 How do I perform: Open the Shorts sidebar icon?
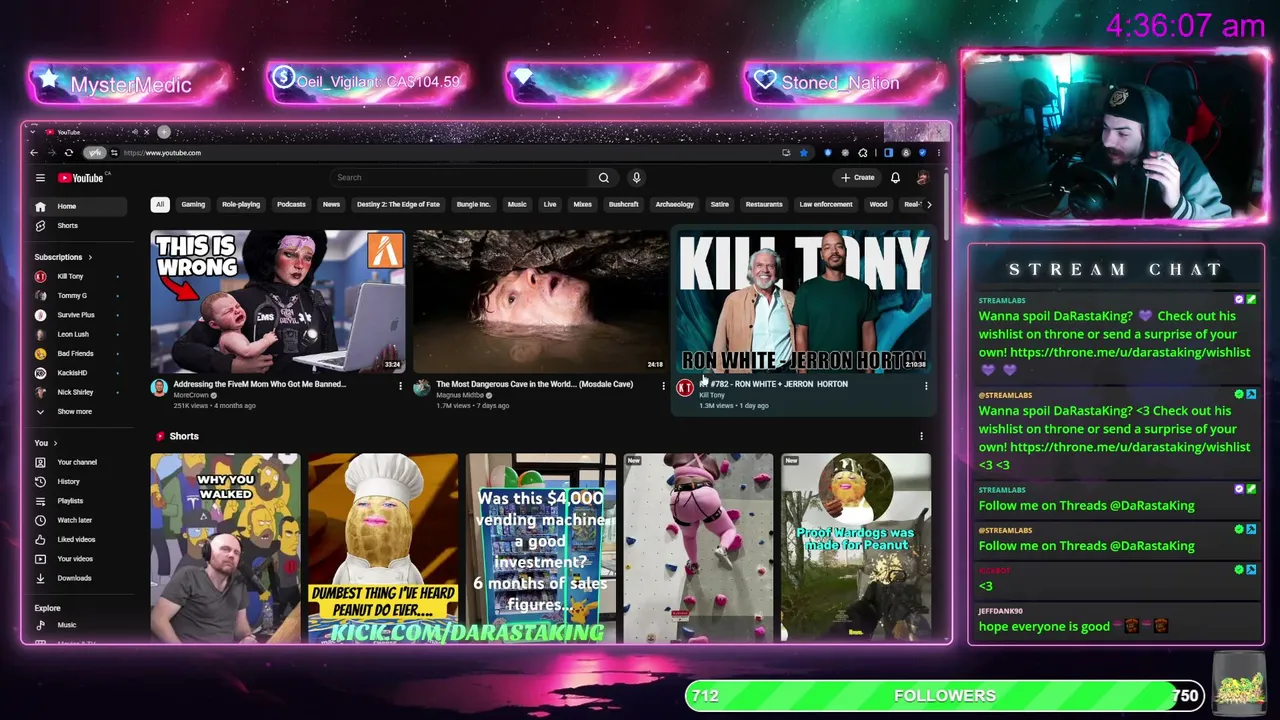coord(40,226)
